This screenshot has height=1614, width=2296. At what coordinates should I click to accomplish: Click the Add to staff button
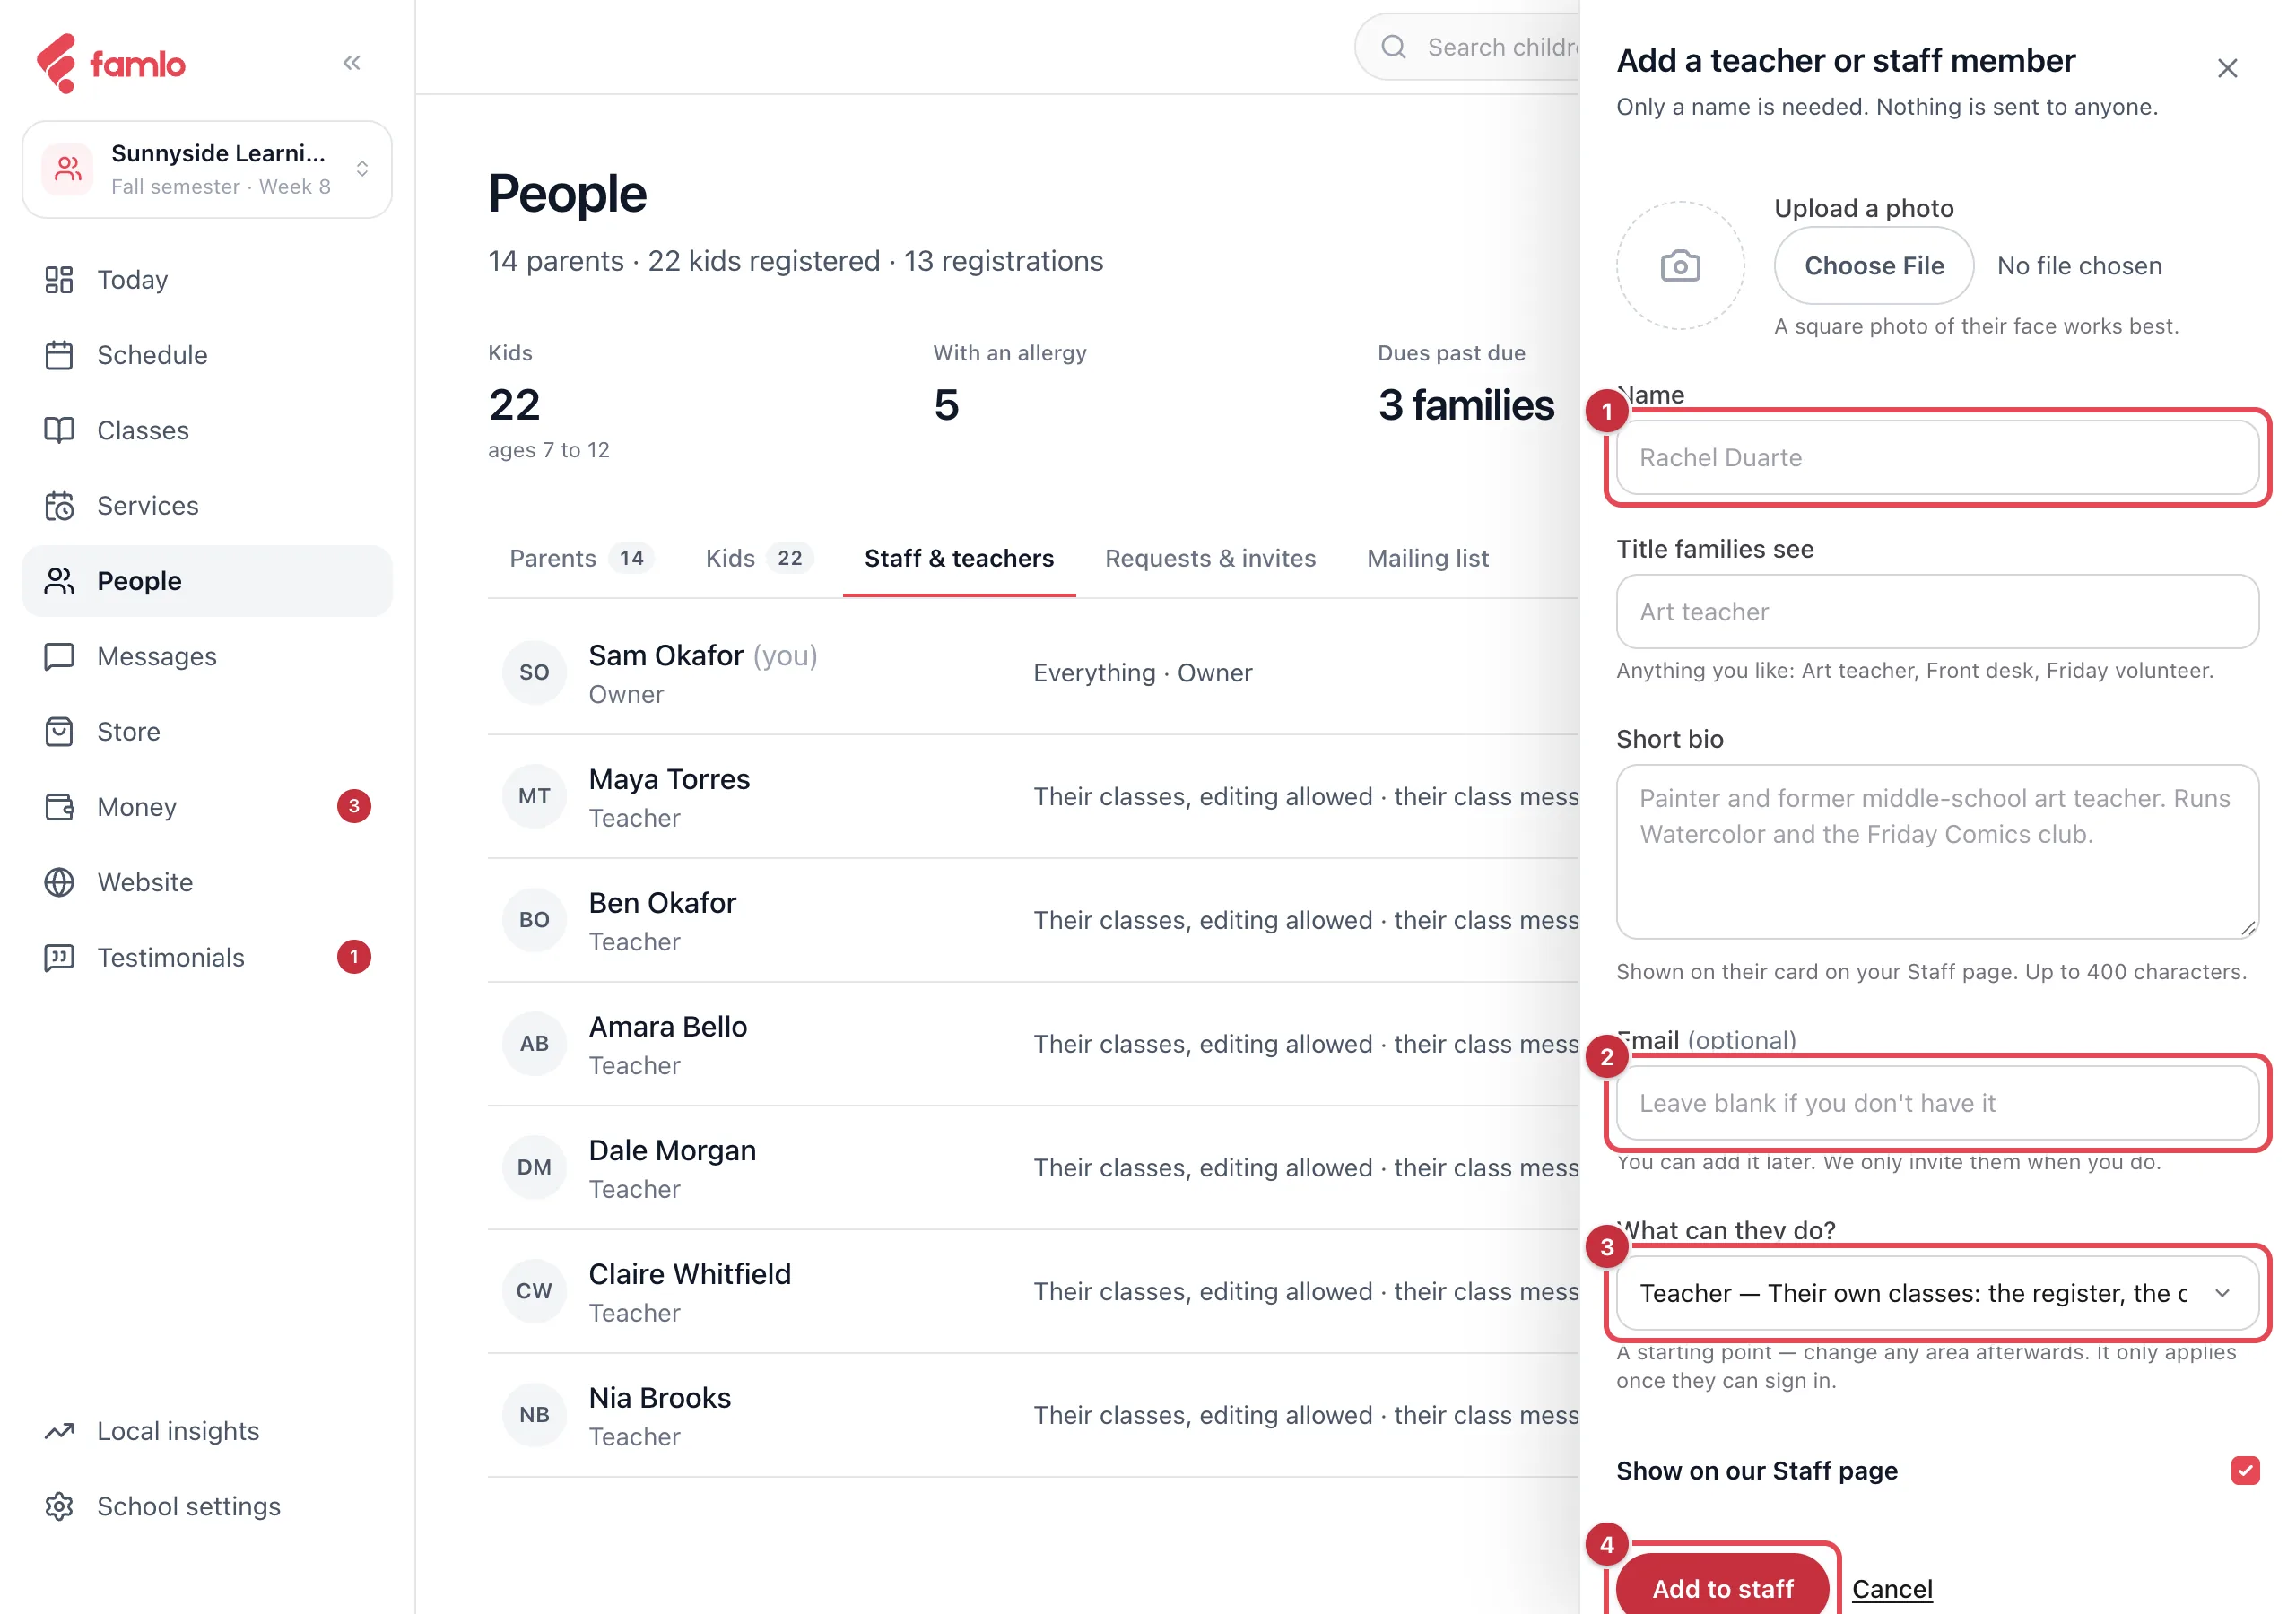[x=1722, y=1587]
